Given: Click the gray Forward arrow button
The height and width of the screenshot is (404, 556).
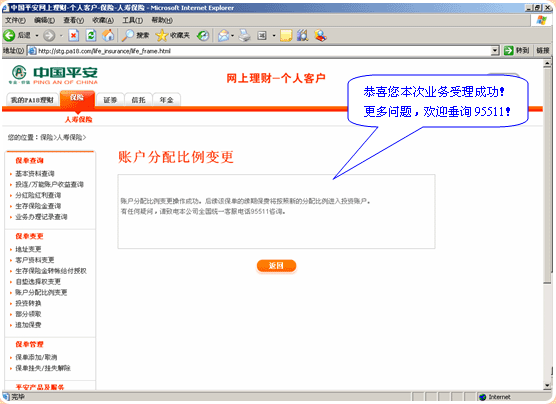Looking at the screenshot, I should pyautogui.click(x=49, y=35).
